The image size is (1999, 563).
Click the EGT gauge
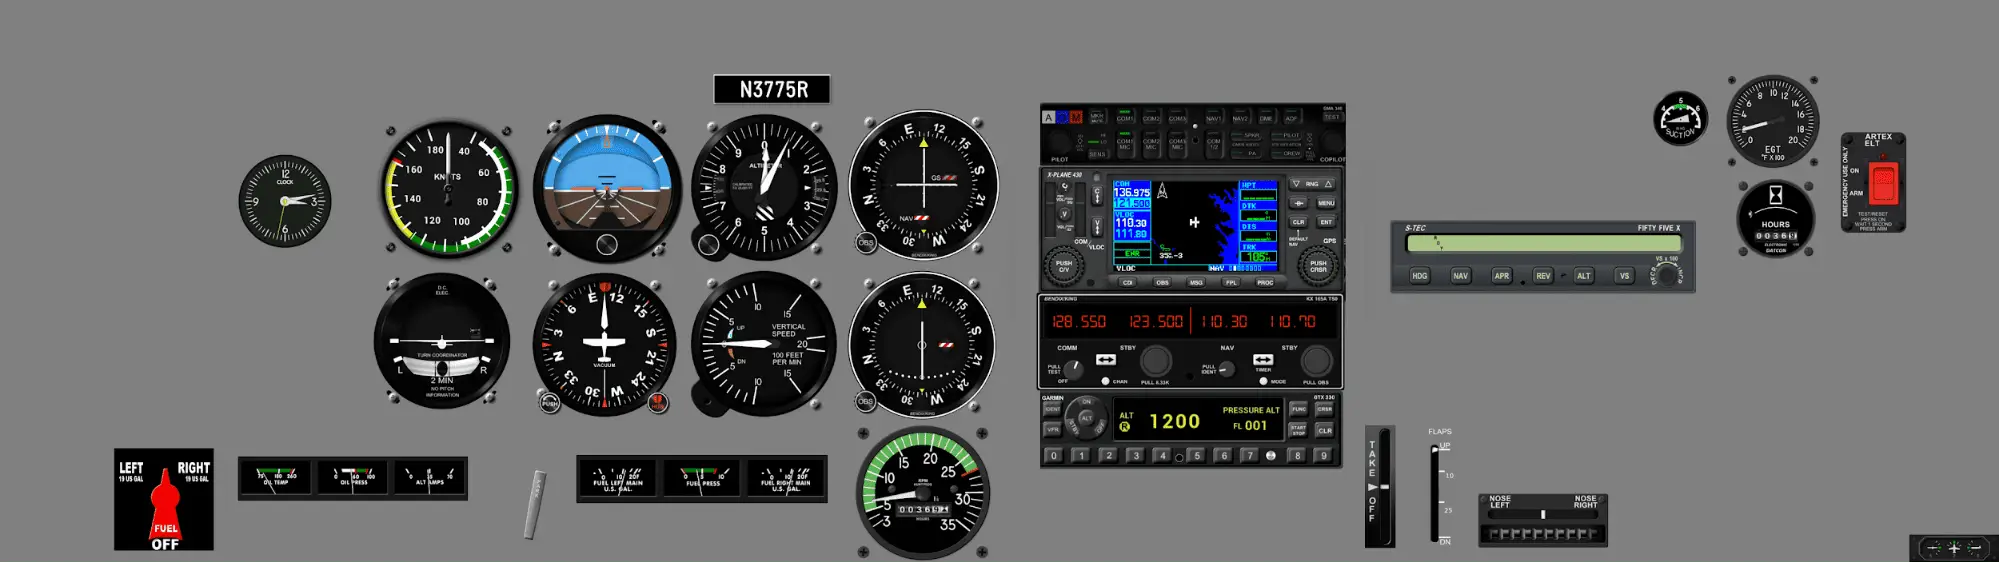tap(1773, 121)
